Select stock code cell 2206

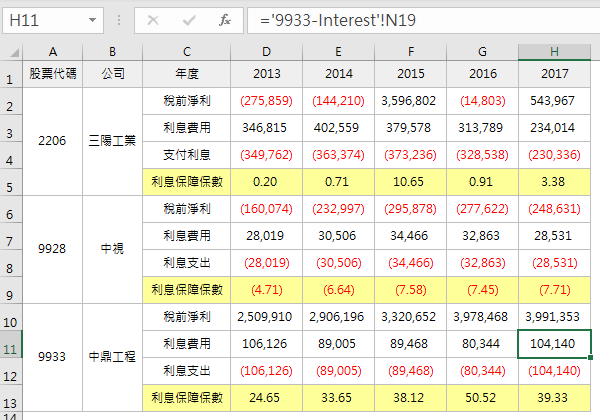click(53, 141)
